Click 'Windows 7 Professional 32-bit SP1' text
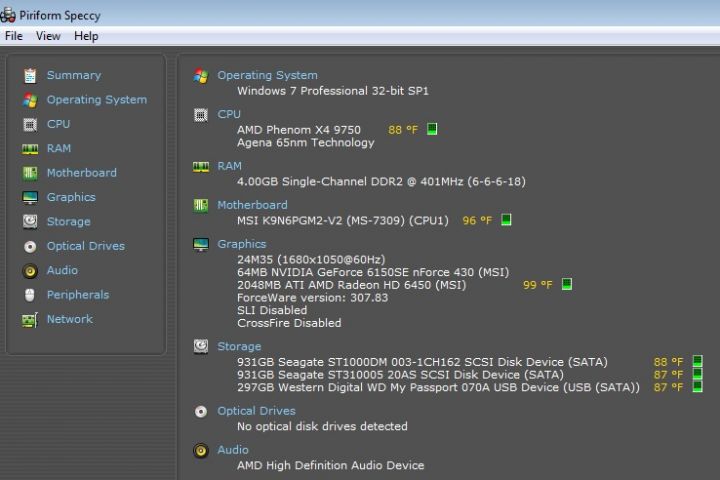This screenshot has height=480, width=720. 333,91
